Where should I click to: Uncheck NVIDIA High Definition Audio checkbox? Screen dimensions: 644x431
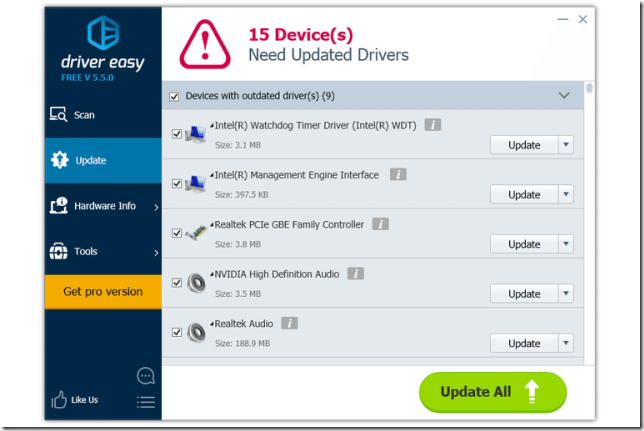[x=177, y=283]
